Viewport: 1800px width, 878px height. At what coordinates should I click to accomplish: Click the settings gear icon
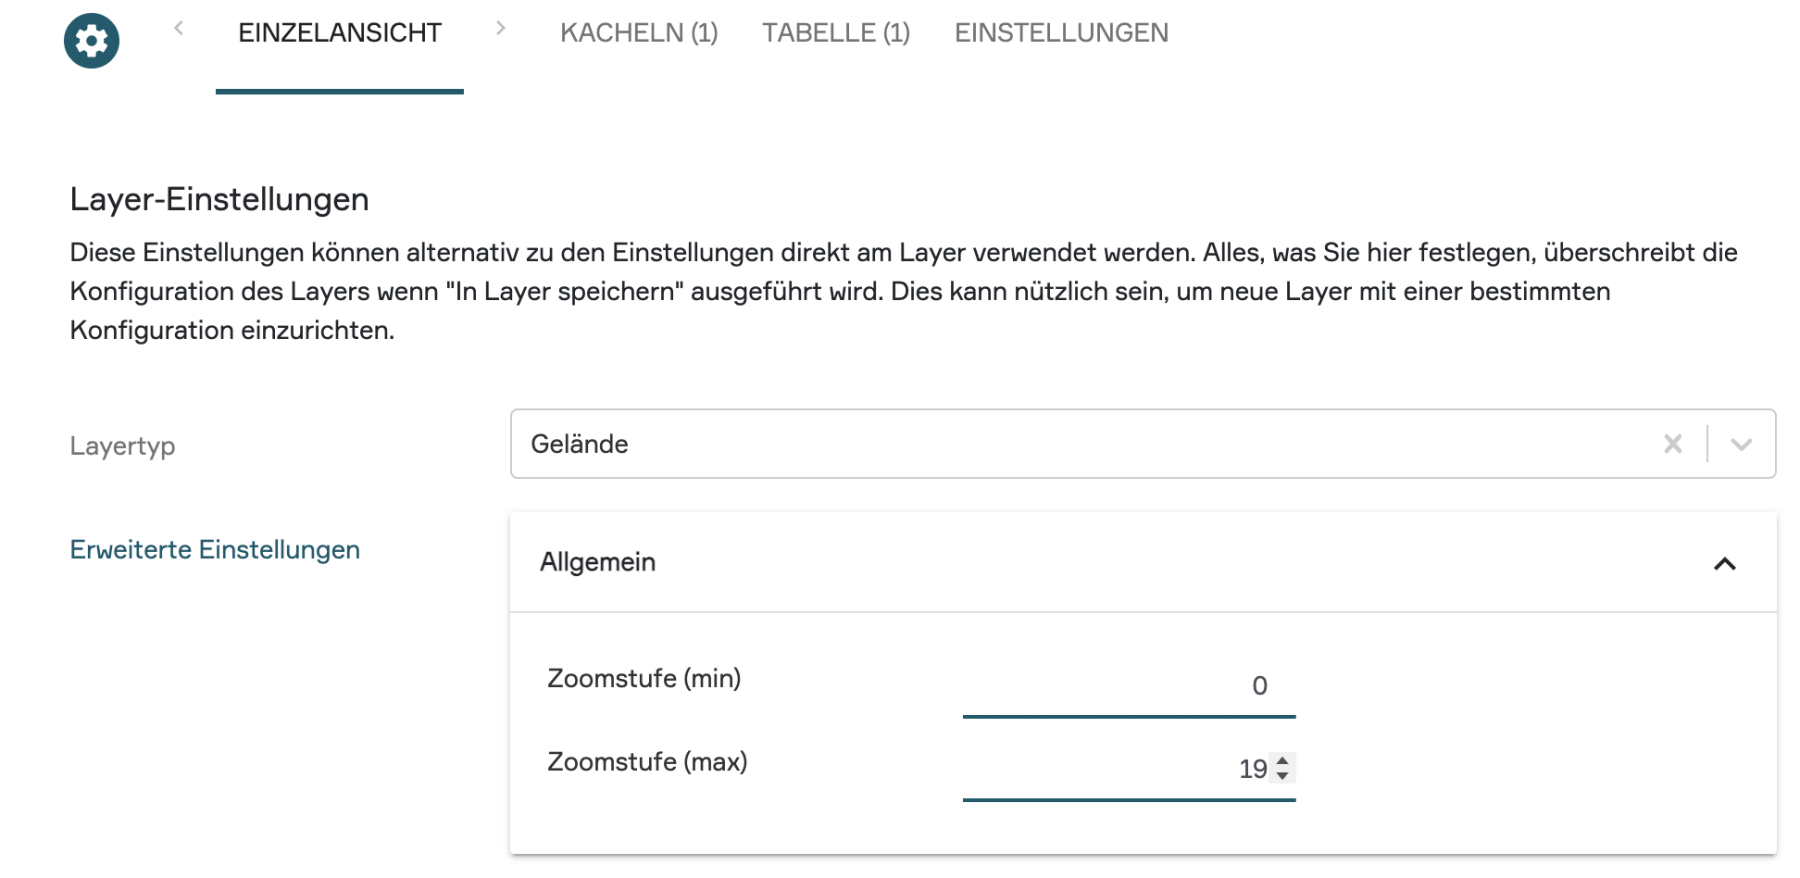tap(91, 41)
